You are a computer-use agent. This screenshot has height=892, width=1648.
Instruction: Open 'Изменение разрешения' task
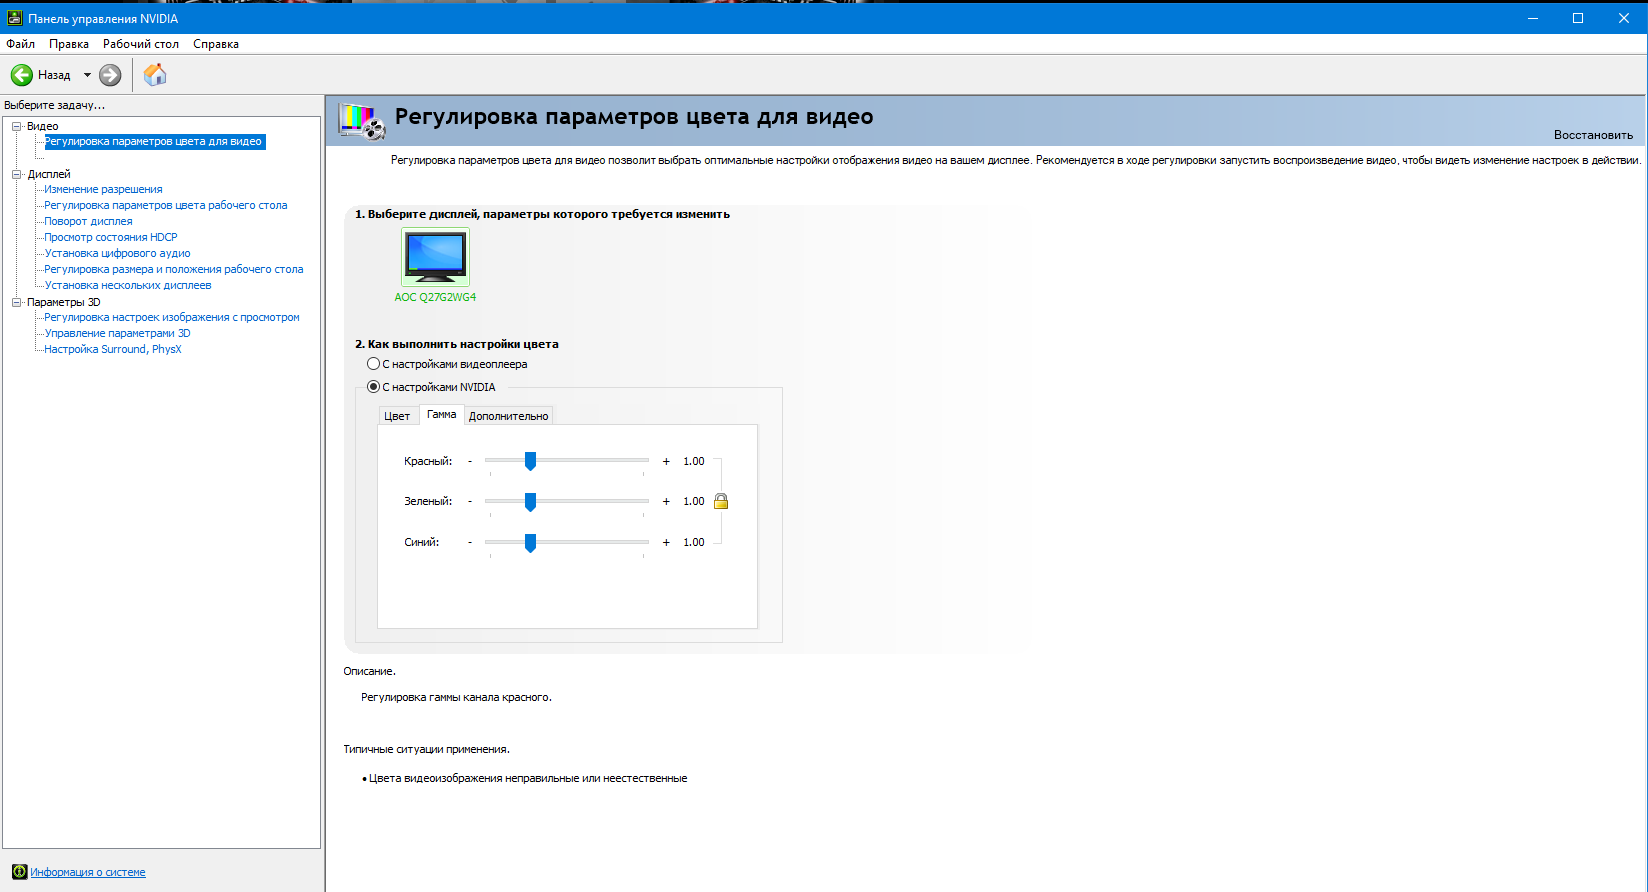tap(103, 189)
